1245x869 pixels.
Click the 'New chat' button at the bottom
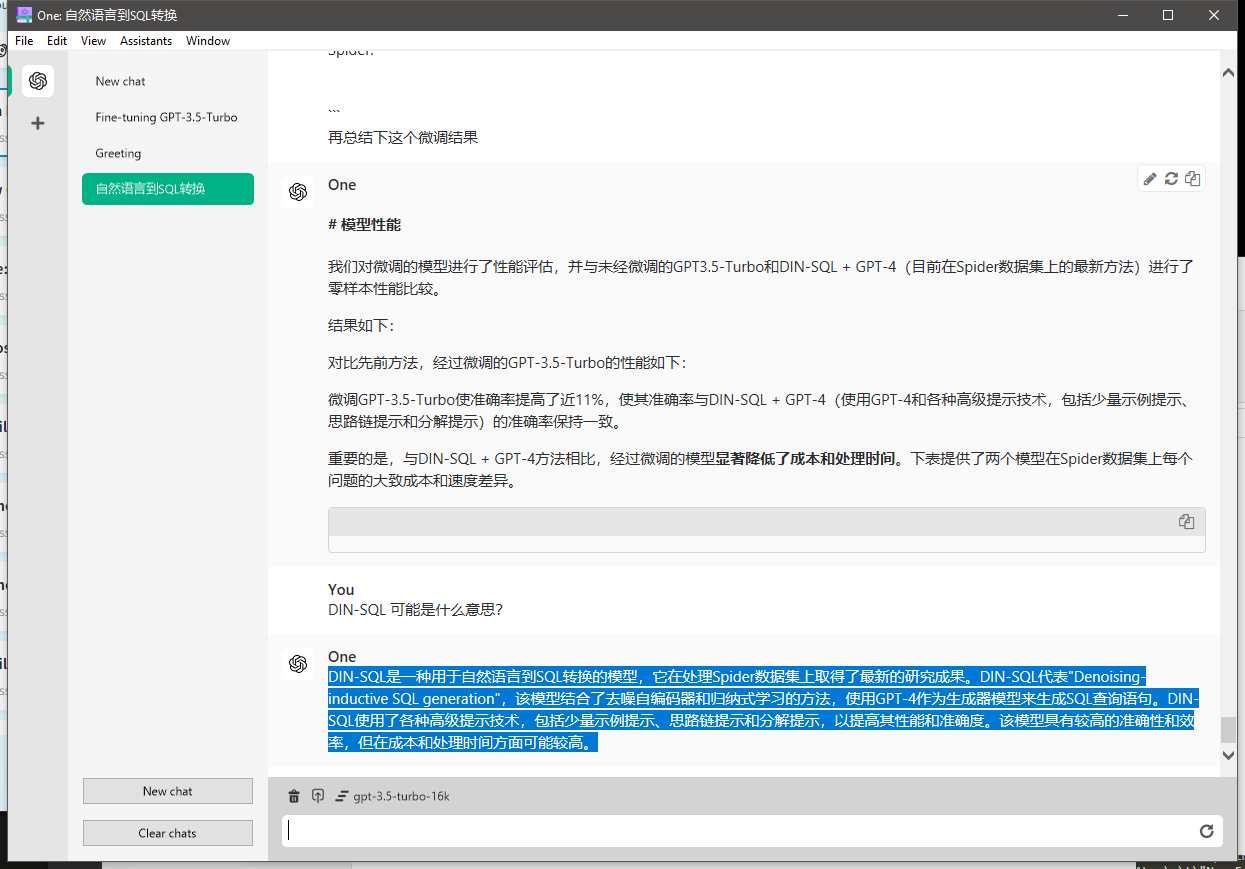click(x=168, y=791)
